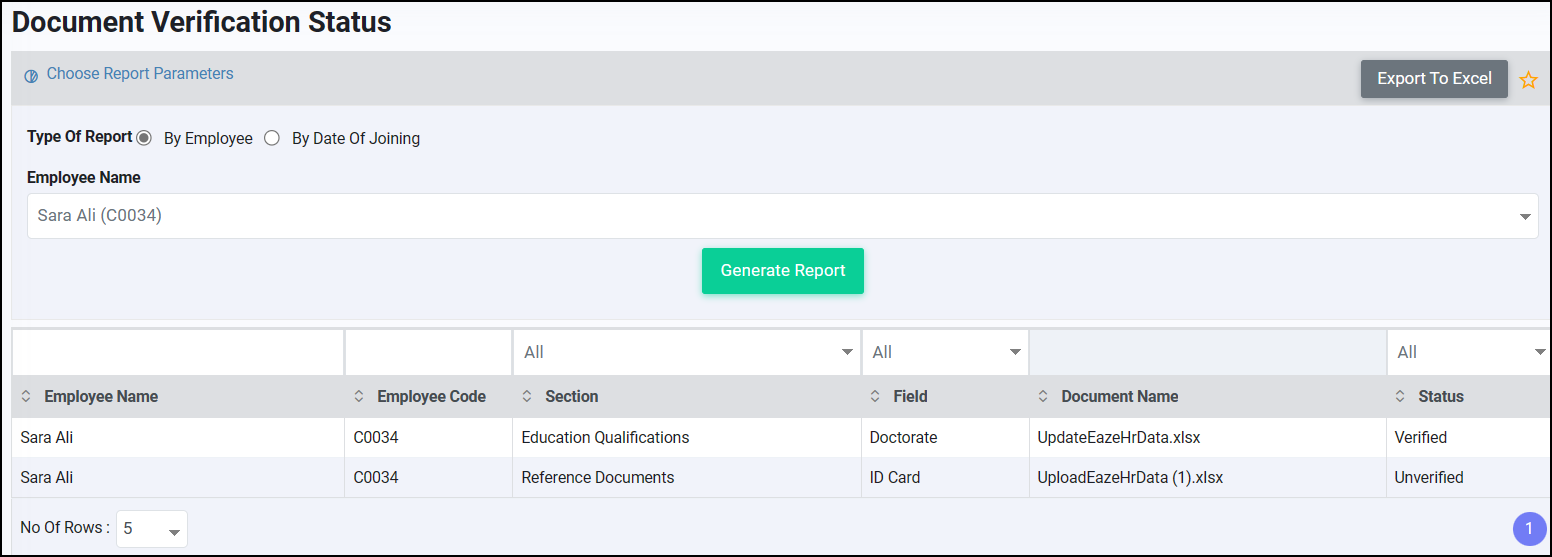Sort the Status column using its arrows

1401,397
